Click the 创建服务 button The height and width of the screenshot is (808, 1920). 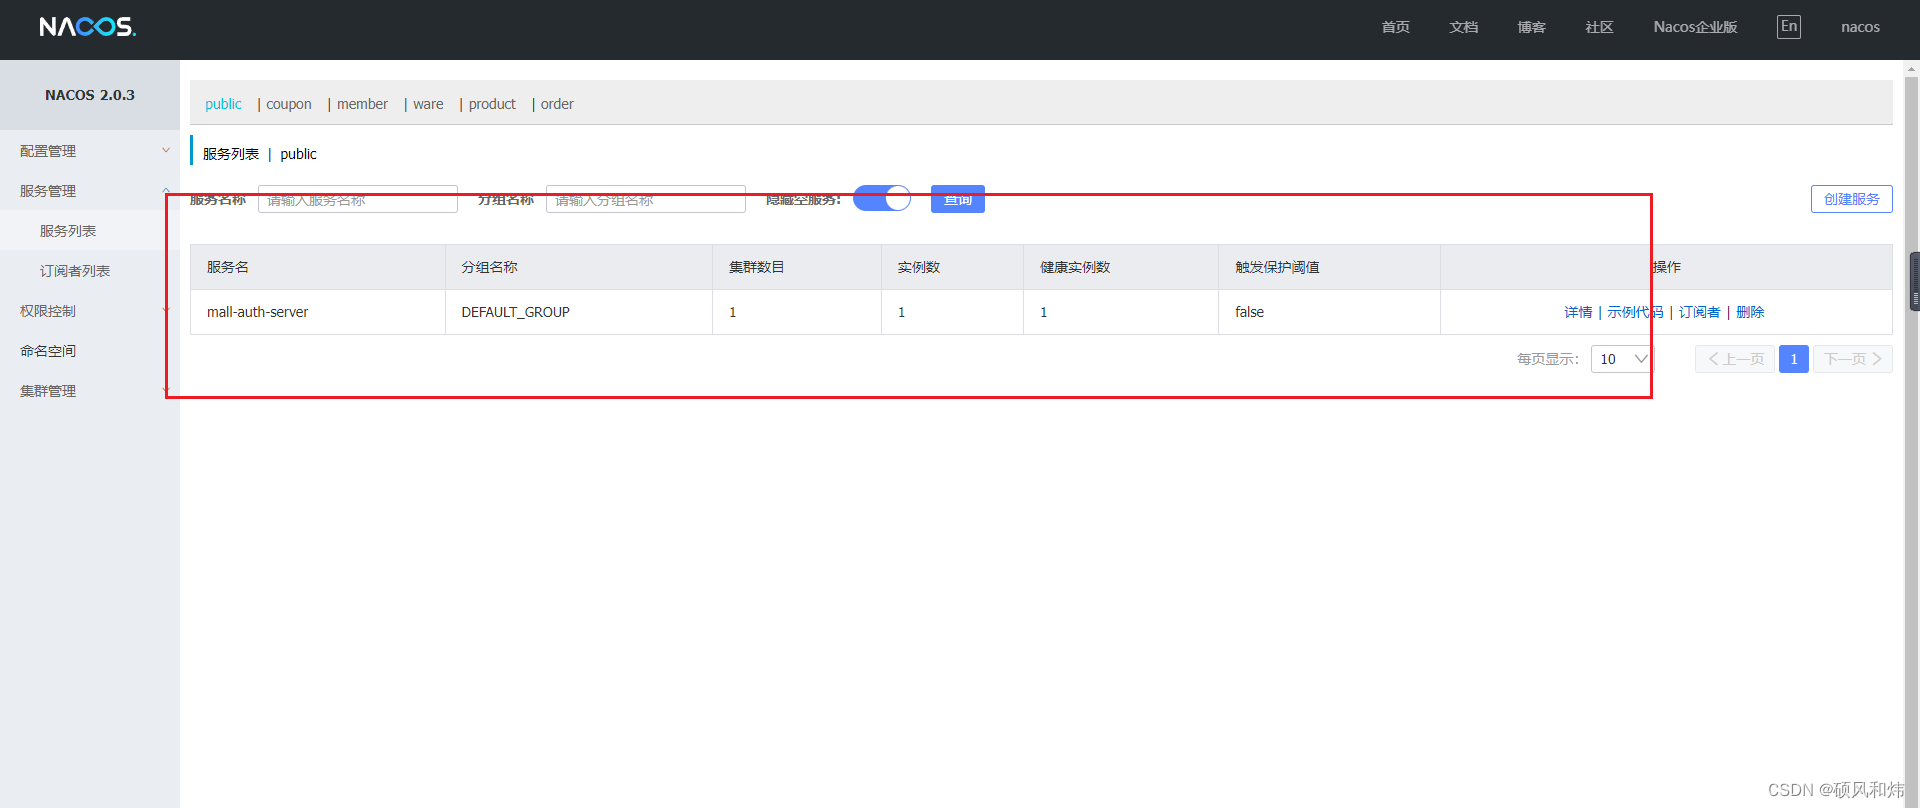point(1851,199)
